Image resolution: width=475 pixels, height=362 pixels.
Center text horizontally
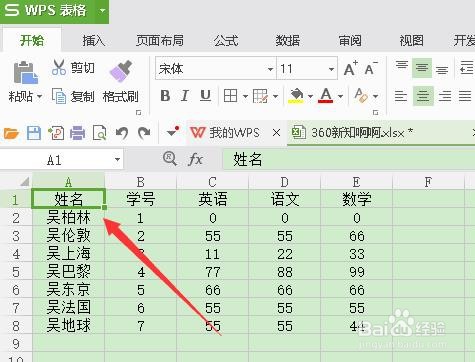point(423,96)
